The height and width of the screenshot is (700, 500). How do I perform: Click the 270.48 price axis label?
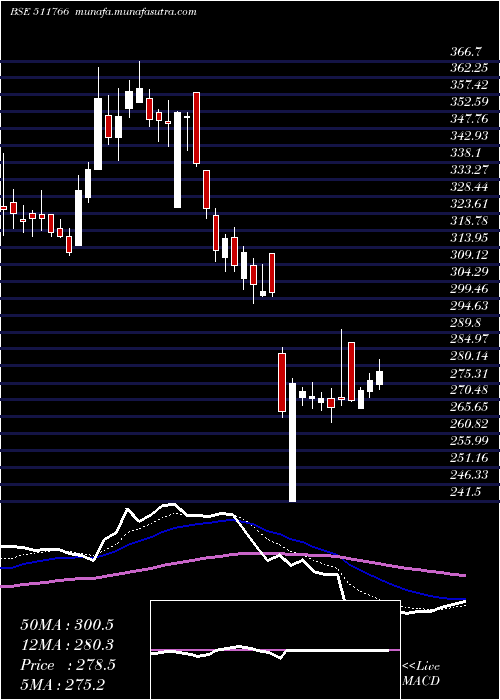click(x=469, y=391)
